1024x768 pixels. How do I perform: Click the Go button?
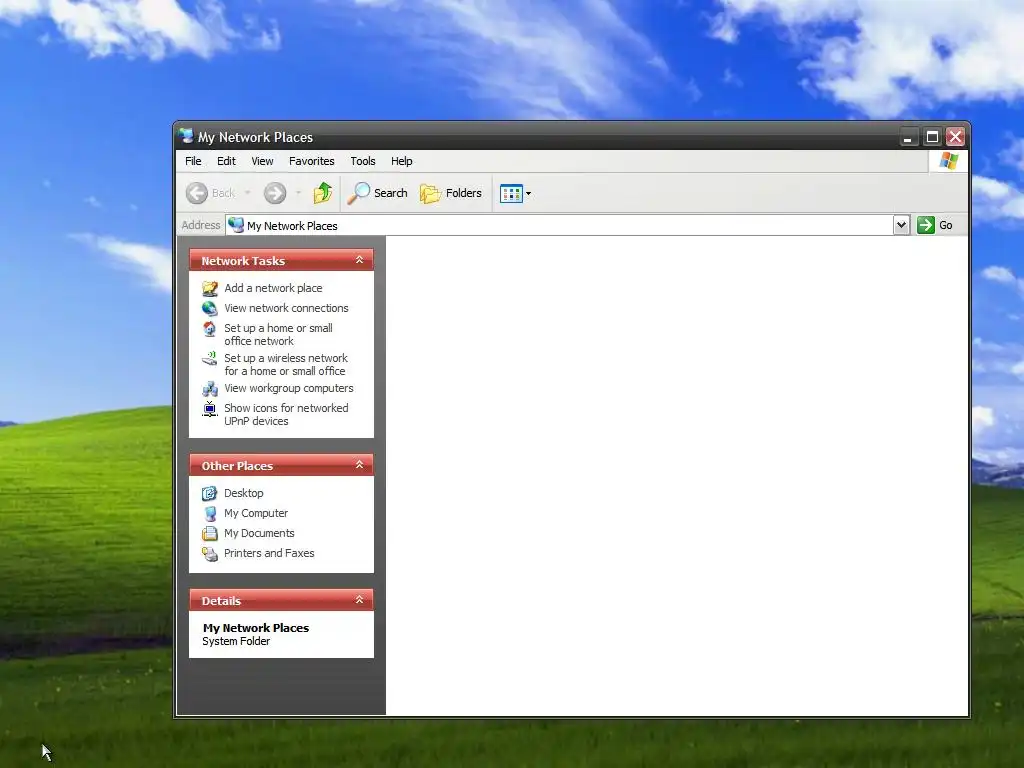(935, 225)
